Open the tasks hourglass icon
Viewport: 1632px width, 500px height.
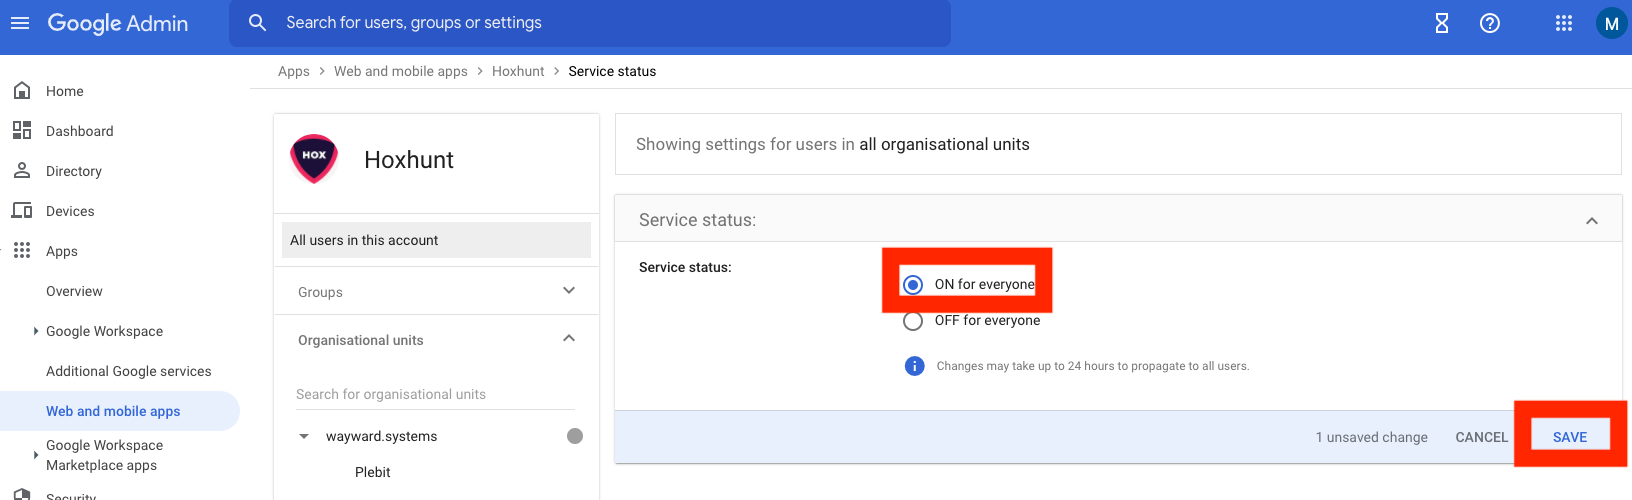(x=1442, y=23)
